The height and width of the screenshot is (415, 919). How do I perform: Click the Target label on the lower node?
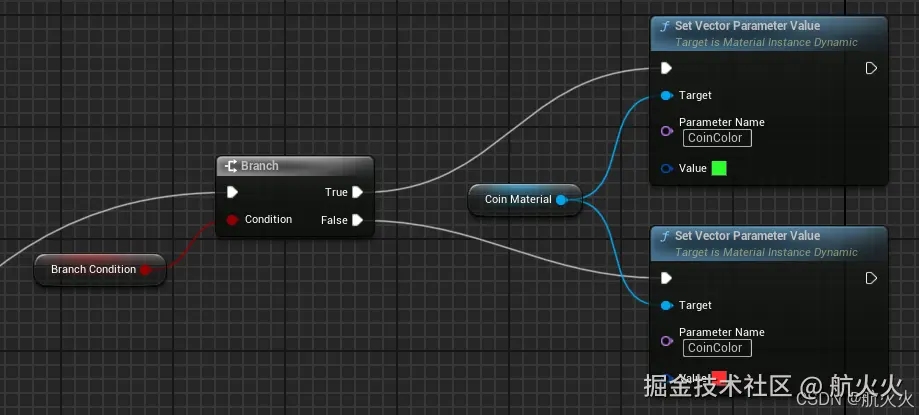(x=695, y=305)
